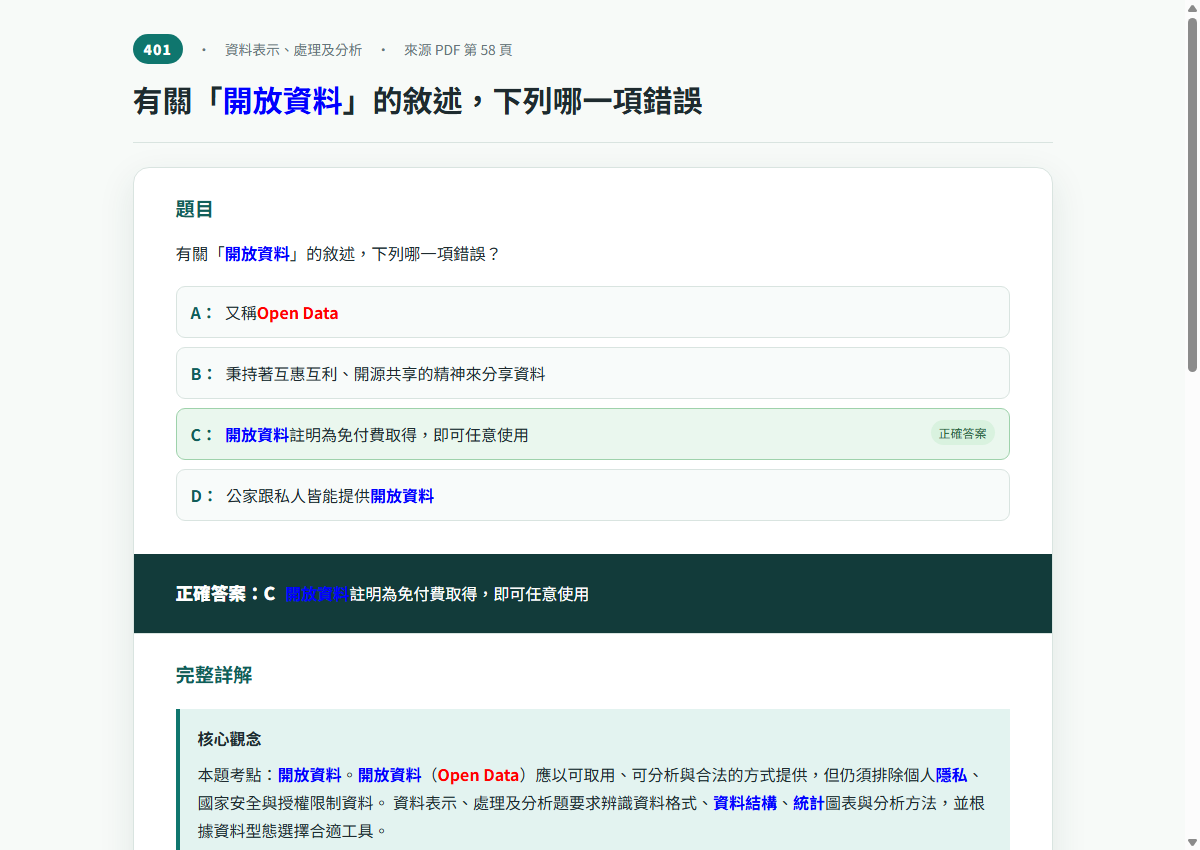Open 開放資料 link in the question text
The width and height of the screenshot is (1200, 850).
pos(257,254)
